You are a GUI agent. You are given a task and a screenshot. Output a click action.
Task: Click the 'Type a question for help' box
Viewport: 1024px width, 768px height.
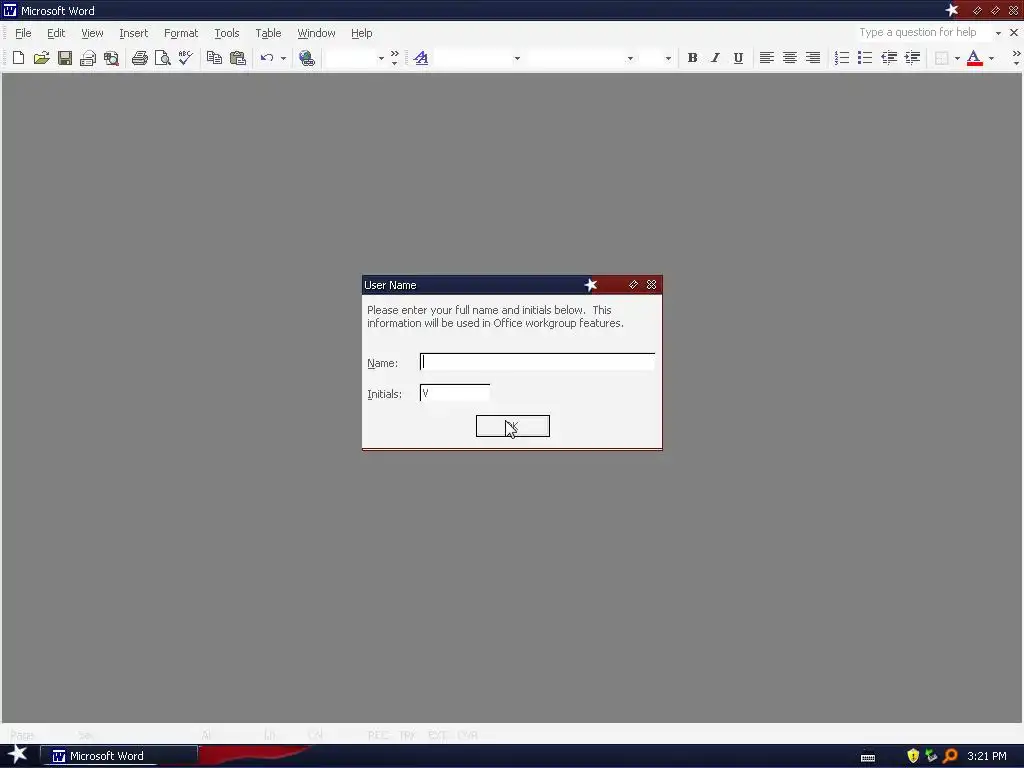coord(923,33)
